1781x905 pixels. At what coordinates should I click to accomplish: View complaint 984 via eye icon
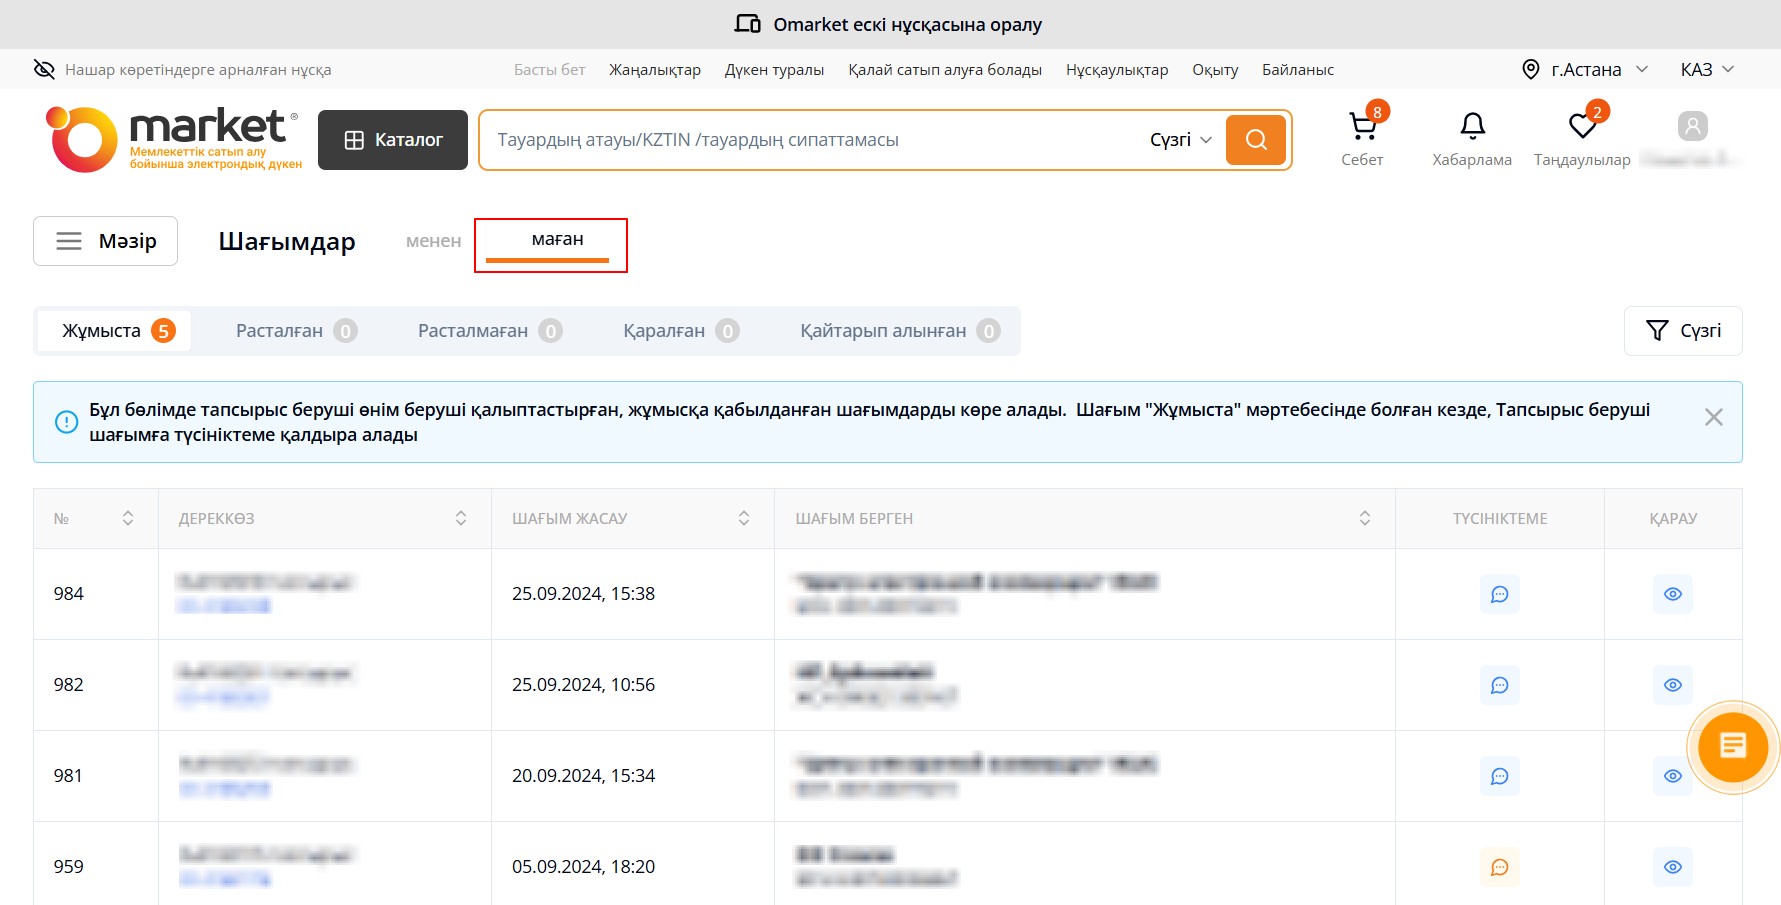pyautogui.click(x=1672, y=594)
